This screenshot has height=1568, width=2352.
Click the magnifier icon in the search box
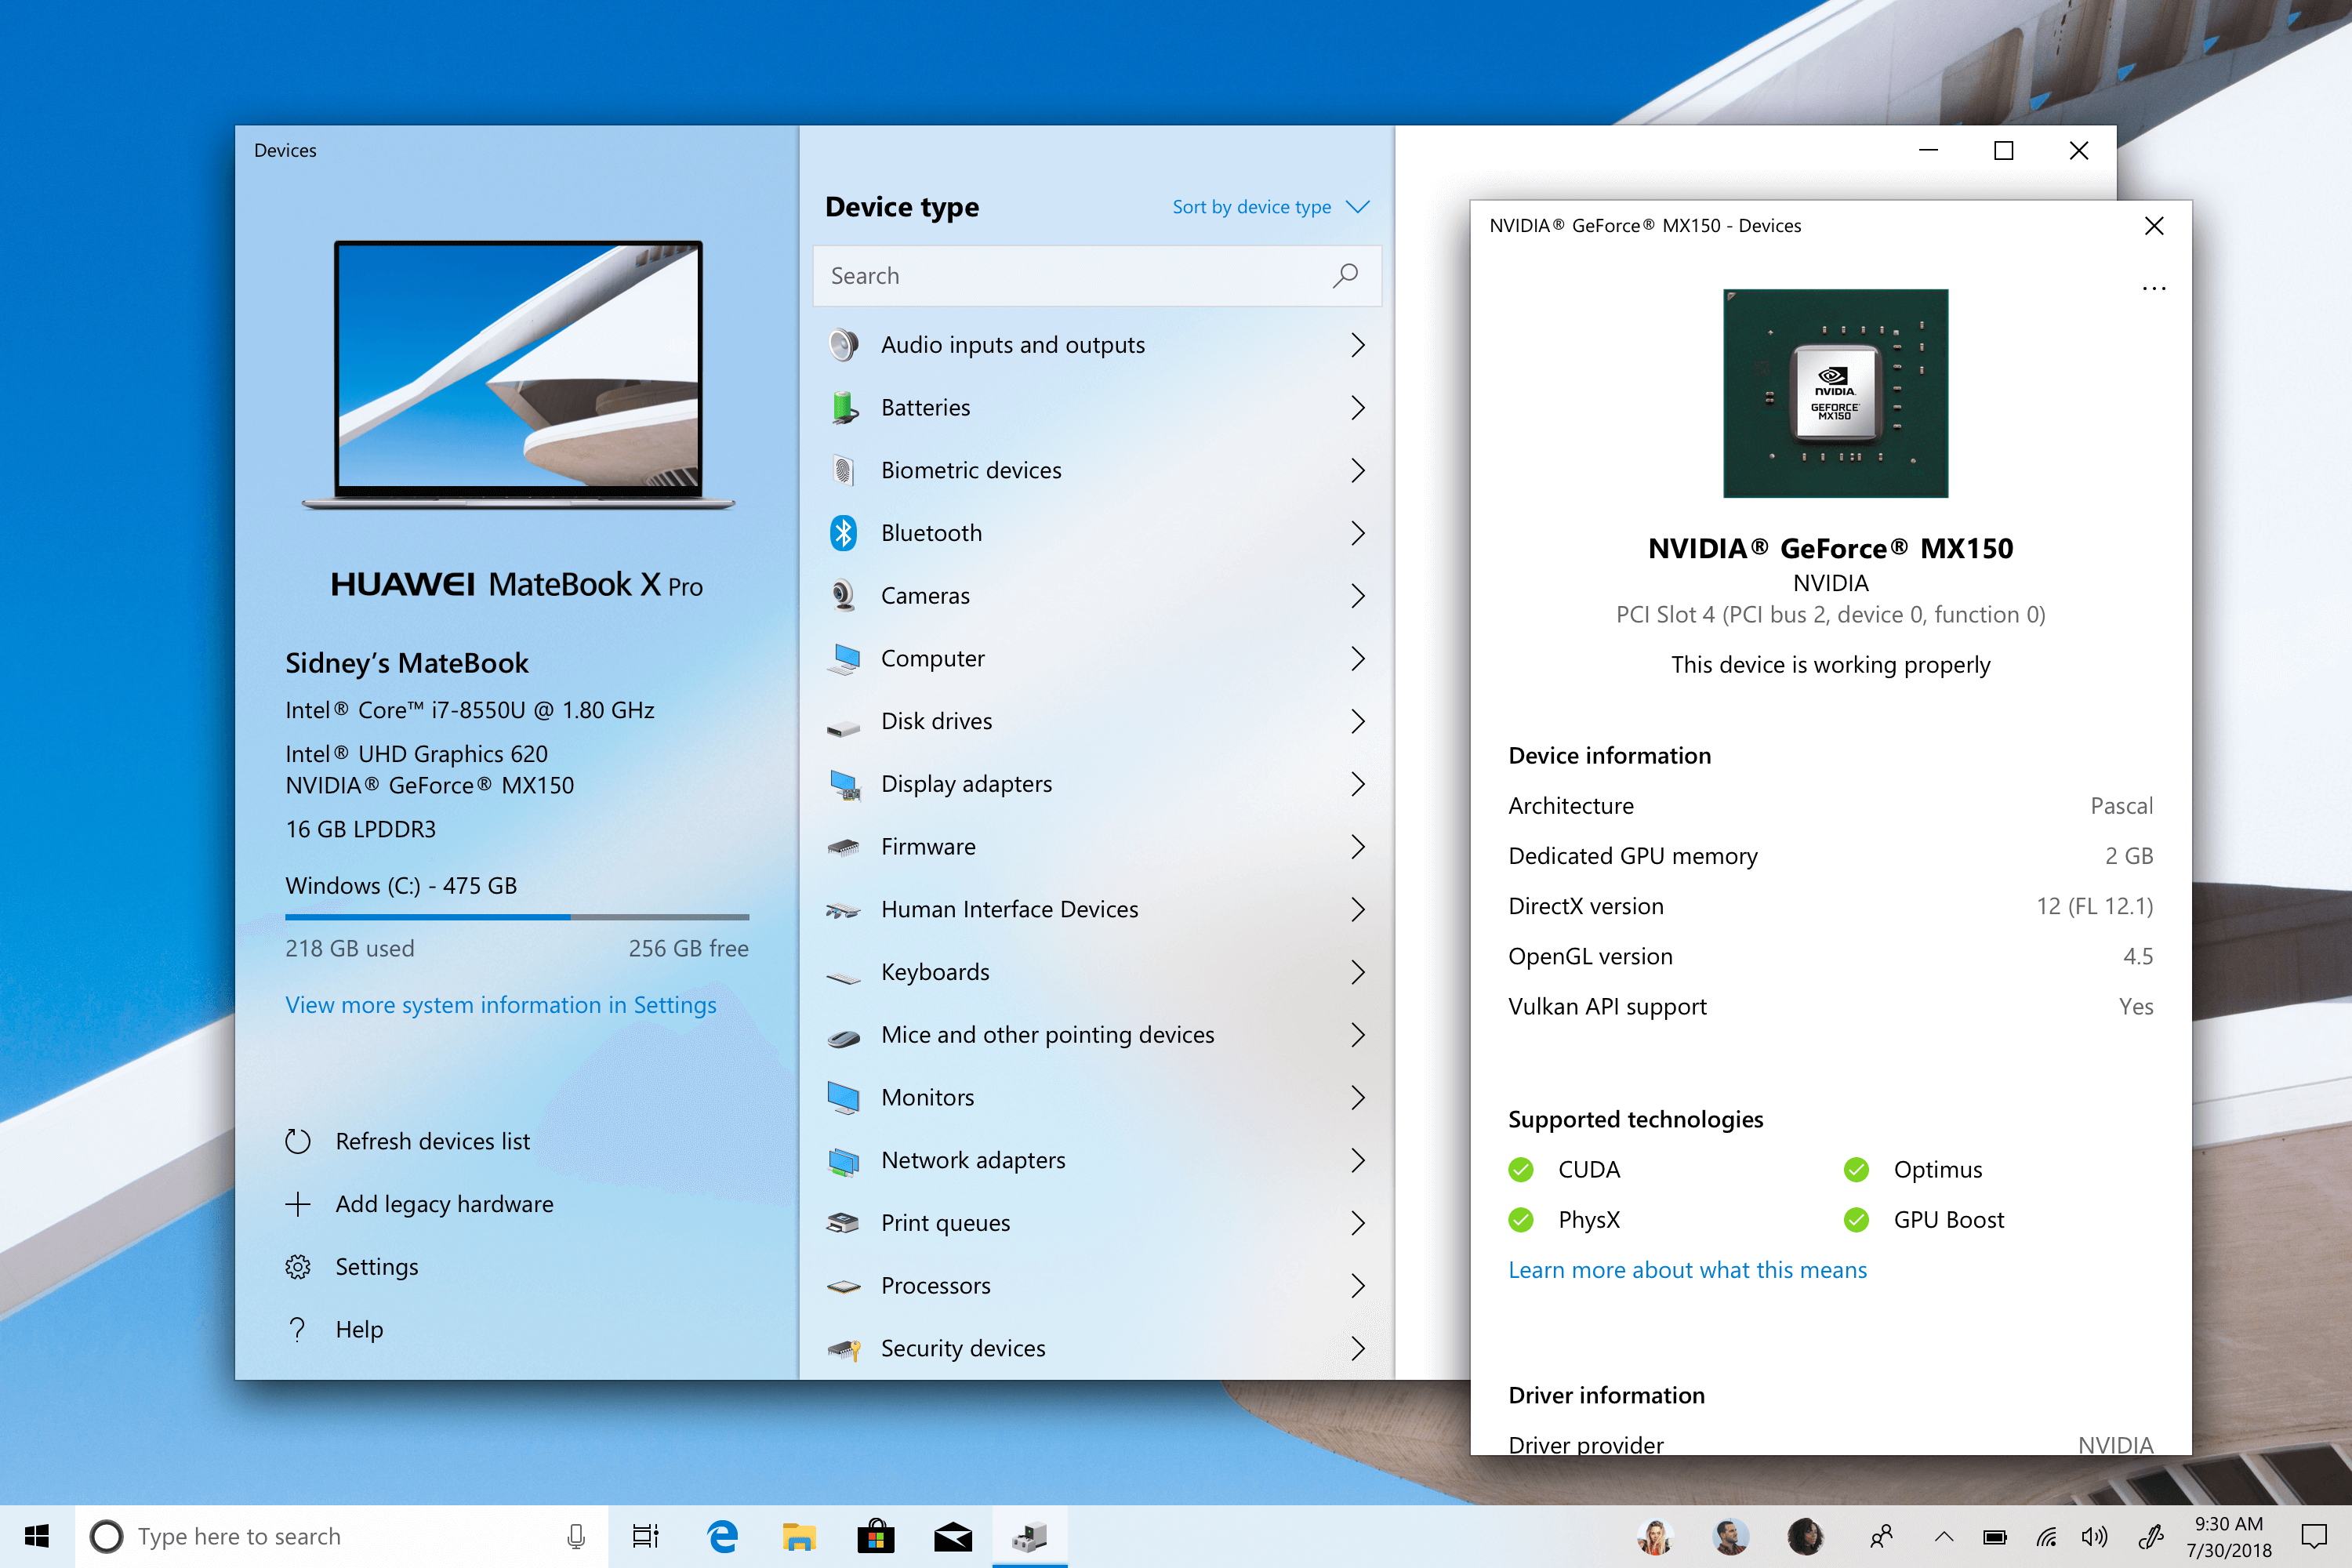(1345, 275)
